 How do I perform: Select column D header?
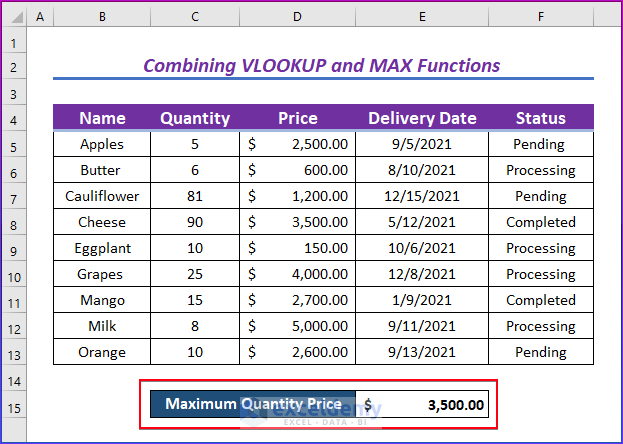pyautogui.click(x=297, y=18)
